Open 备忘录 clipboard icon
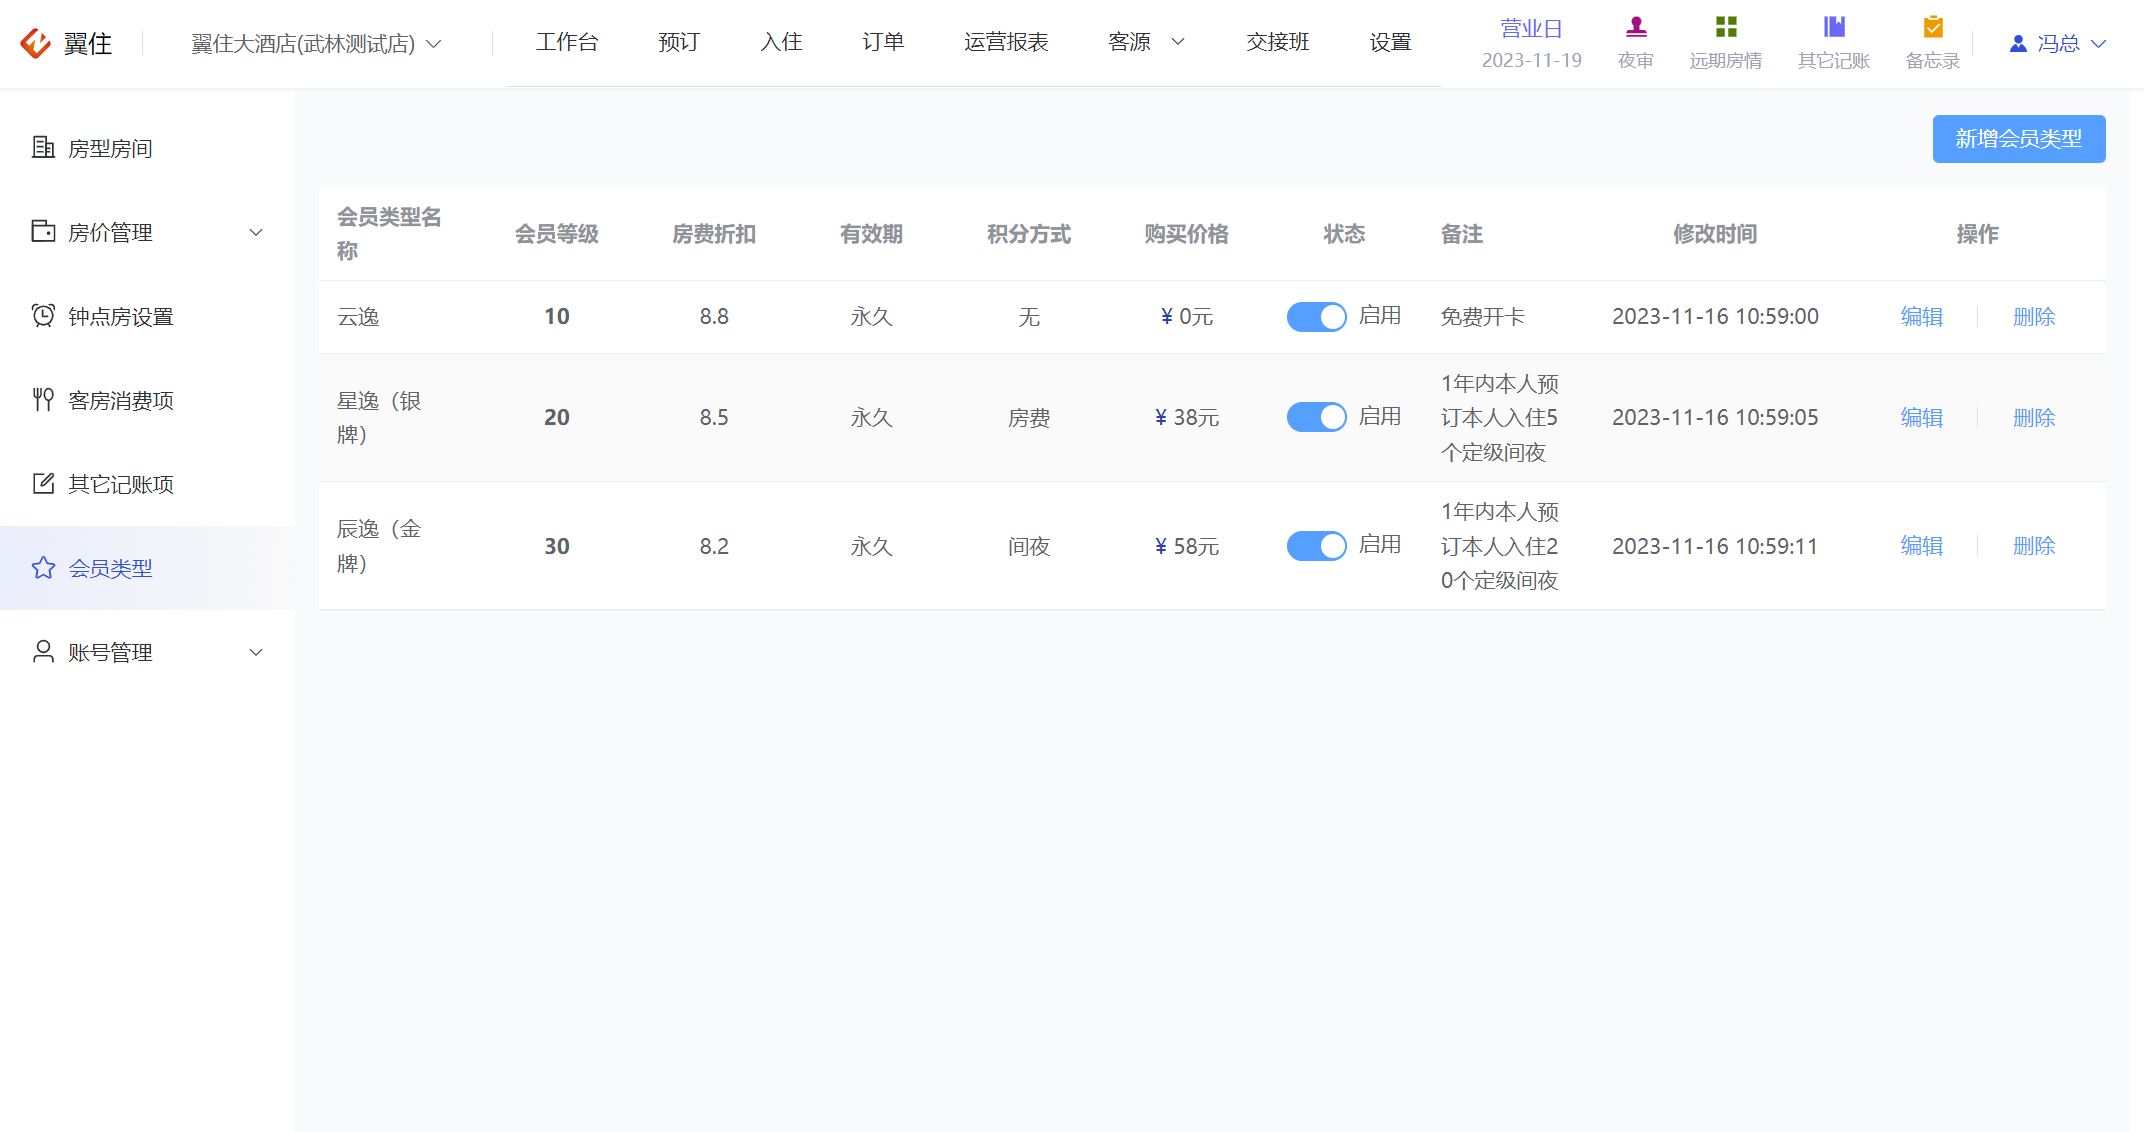The width and height of the screenshot is (2144, 1132). tap(1933, 27)
